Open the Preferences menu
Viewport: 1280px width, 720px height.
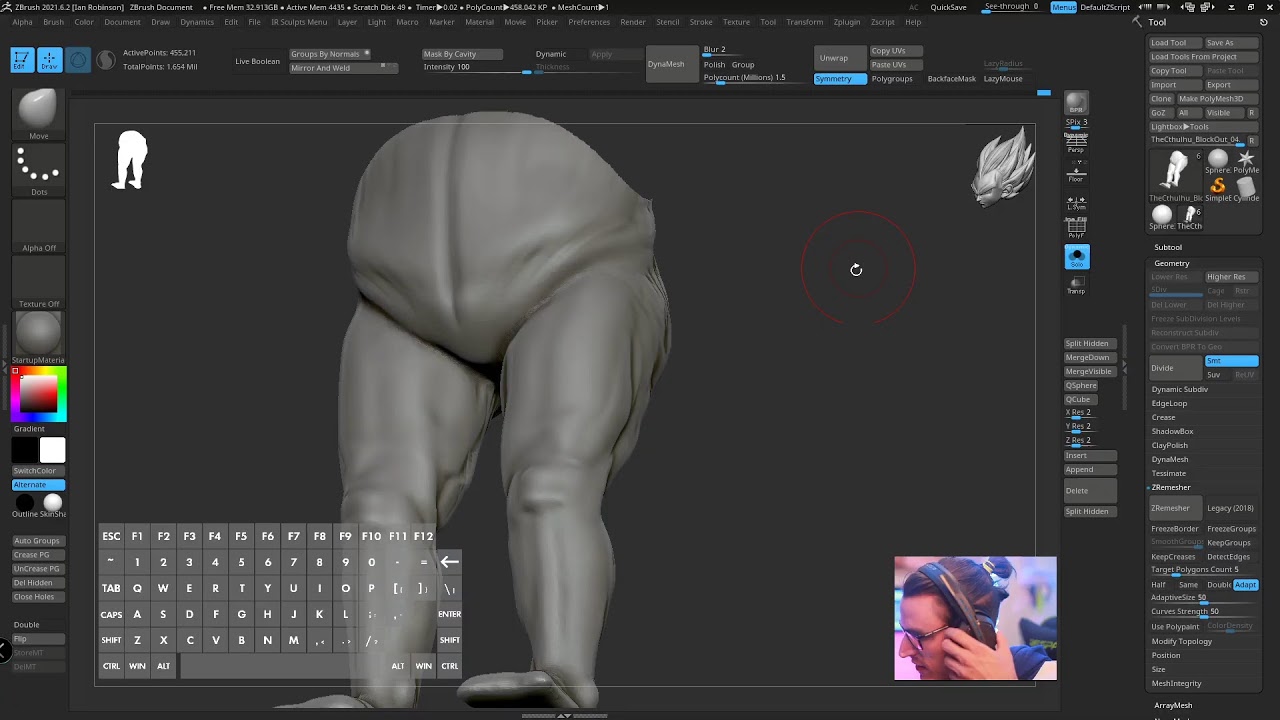(589, 22)
